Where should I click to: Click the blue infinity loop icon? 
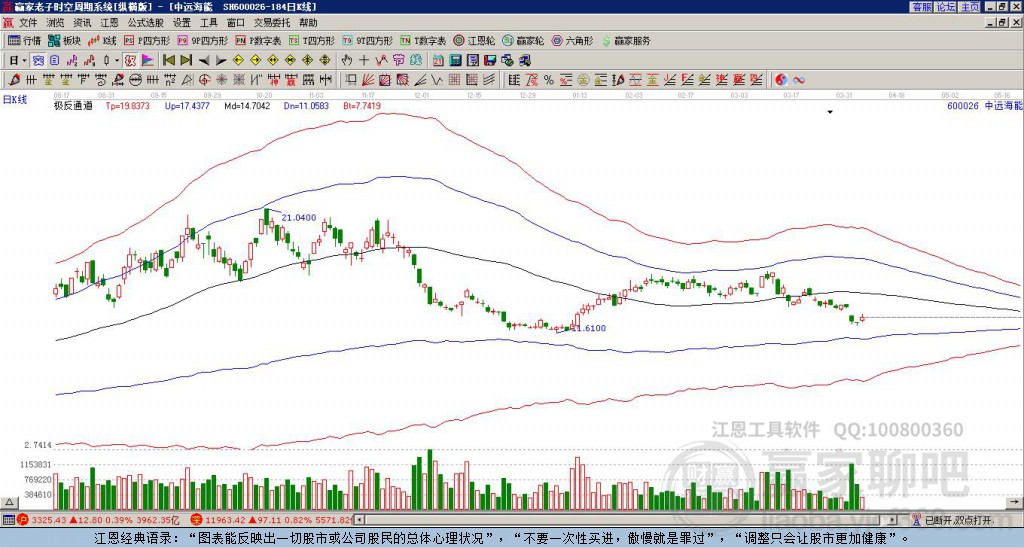coord(799,80)
